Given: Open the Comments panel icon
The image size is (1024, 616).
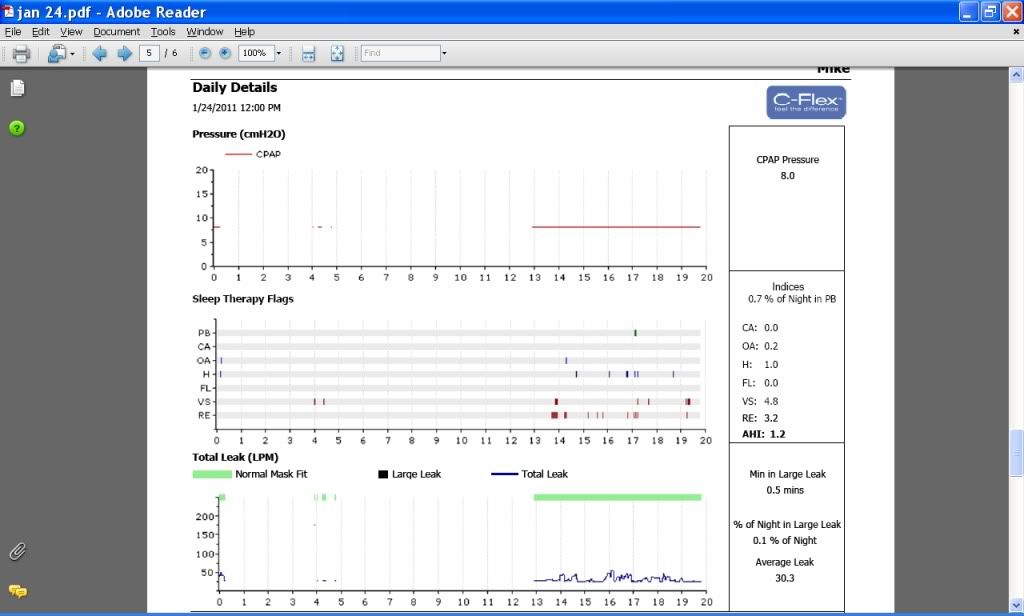Looking at the screenshot, I should (x=17, y=591).
